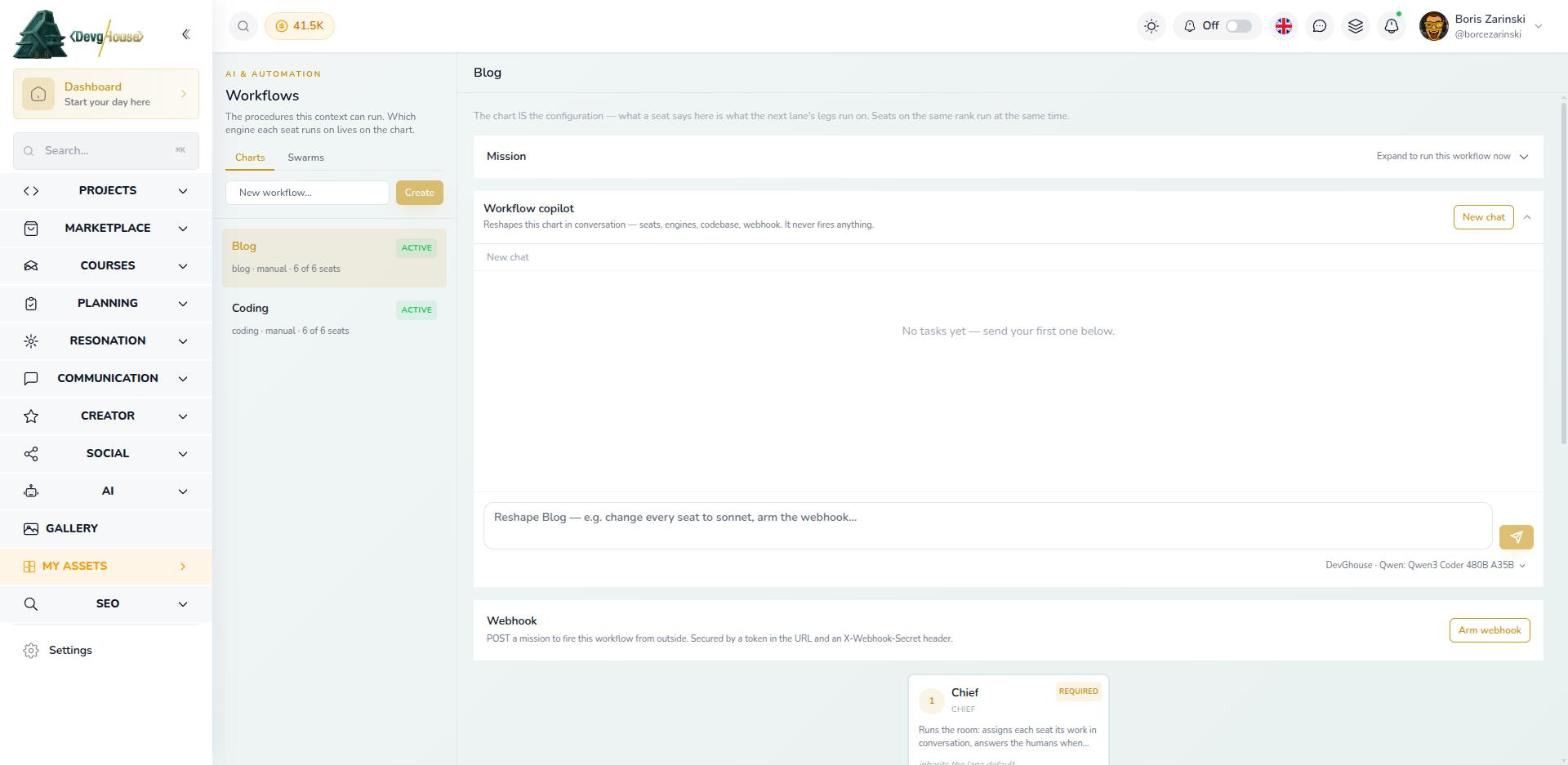This screenshot has width=1568, height=765.
Task: Collapse the Workflow copilot panel chevron
Action: point(1527,217)
